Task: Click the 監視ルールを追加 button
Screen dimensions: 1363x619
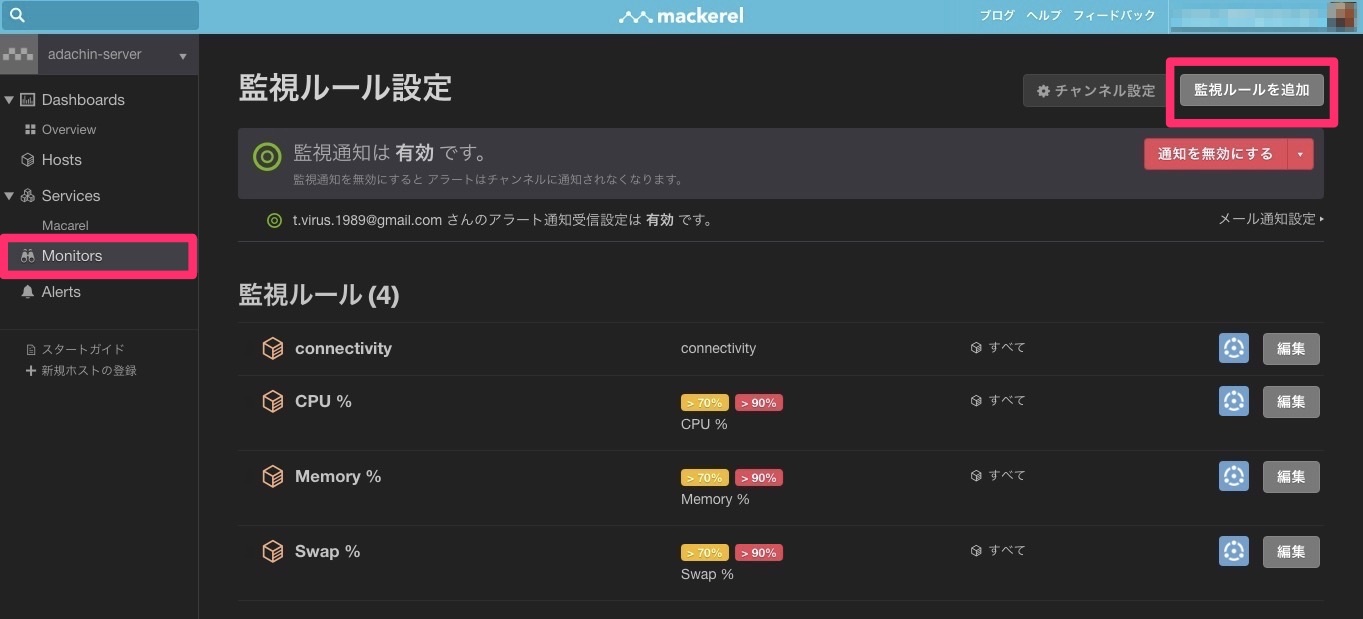Action: (1251, 90)
